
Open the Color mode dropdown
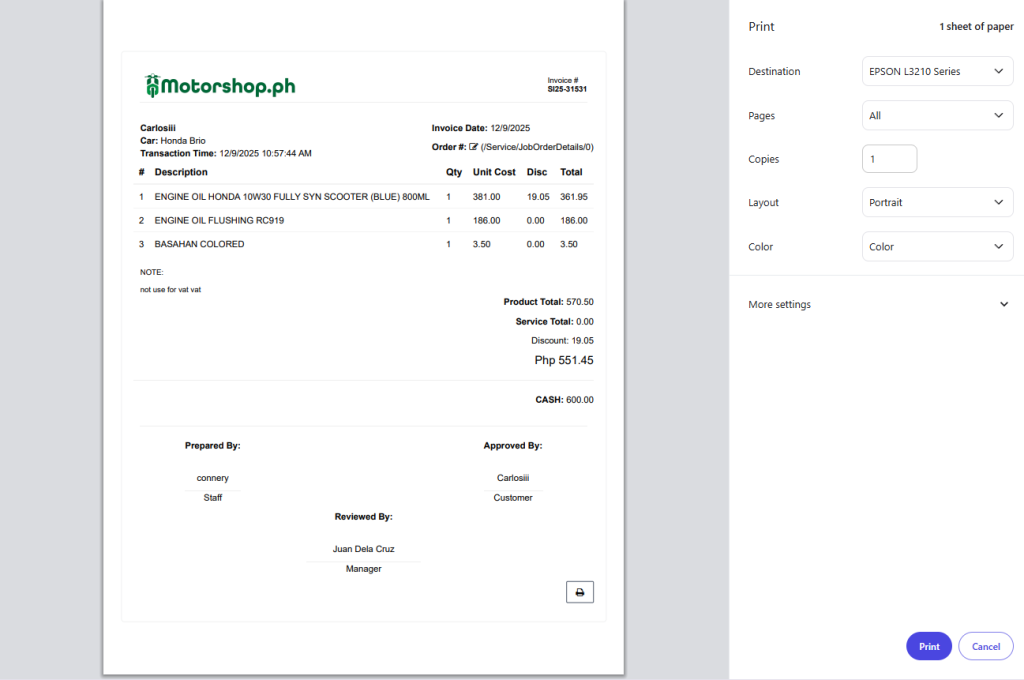point(937,247)
